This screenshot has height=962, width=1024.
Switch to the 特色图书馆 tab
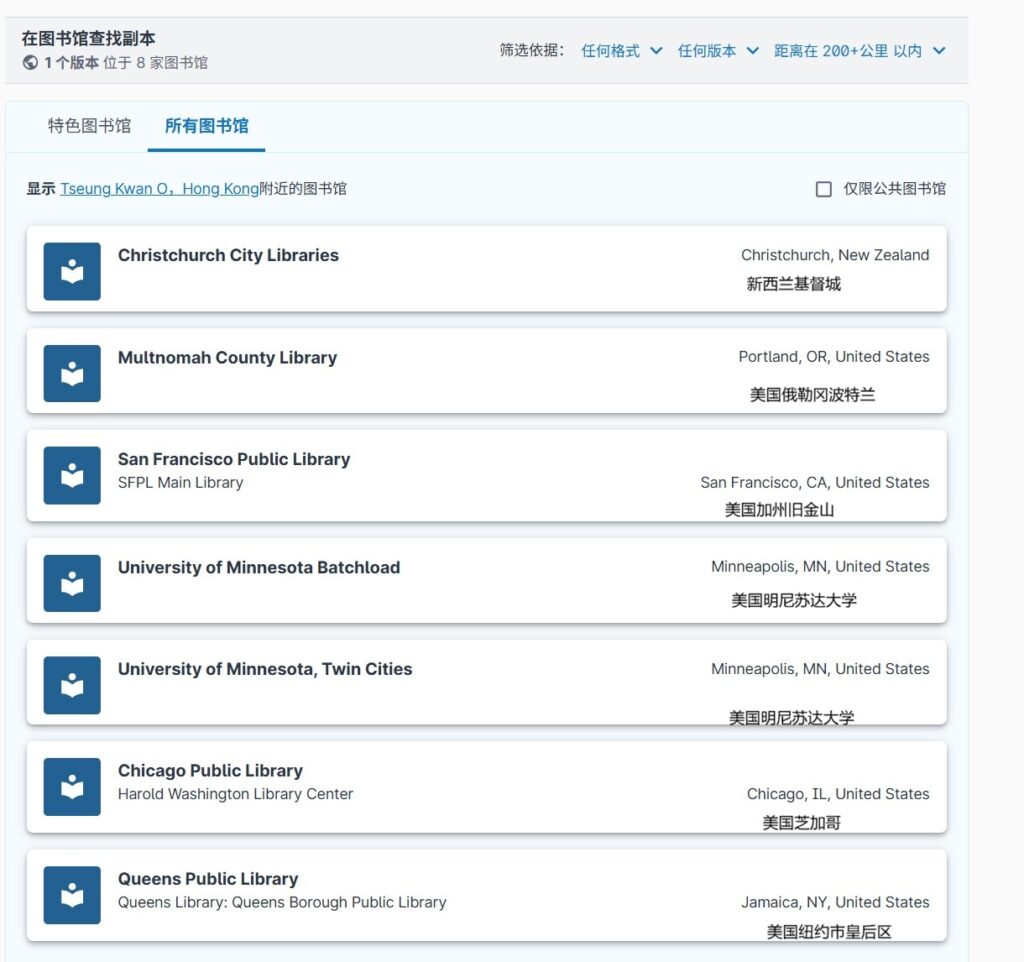[89, 126]
